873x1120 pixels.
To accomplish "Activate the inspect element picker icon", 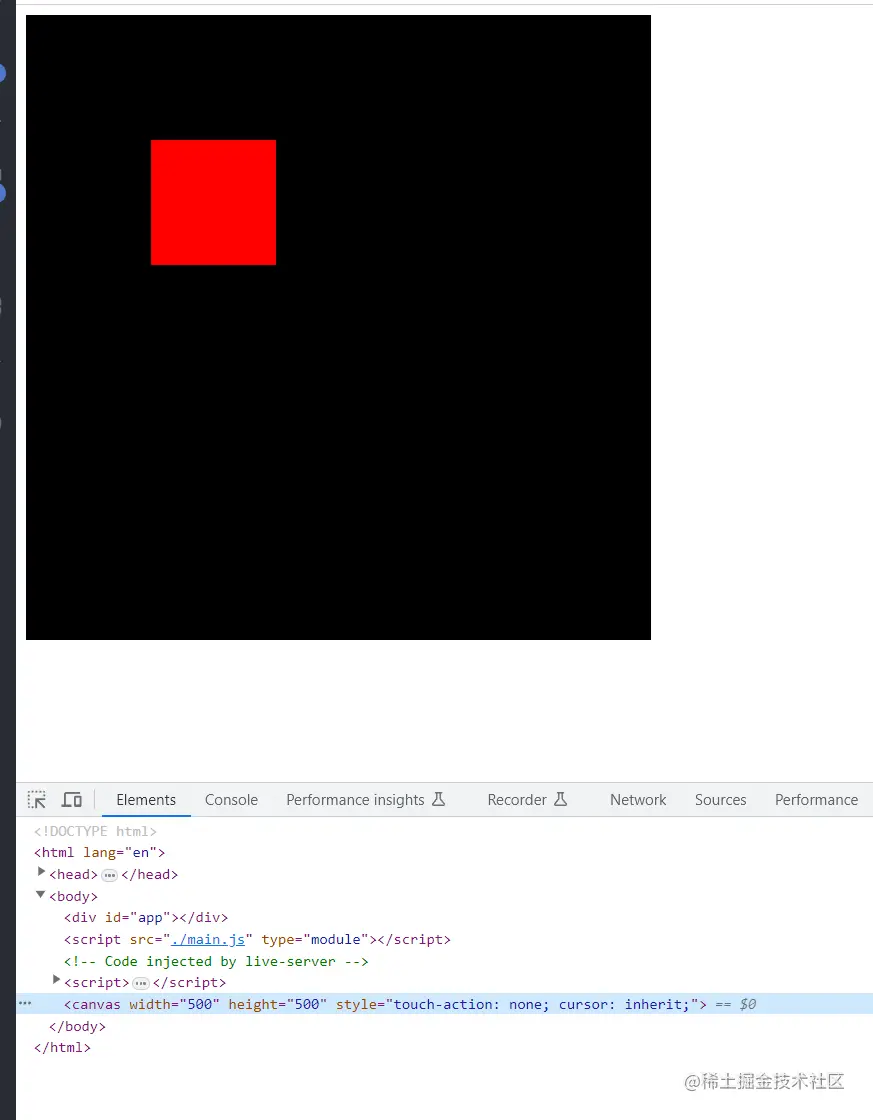I will pos(36,799).
